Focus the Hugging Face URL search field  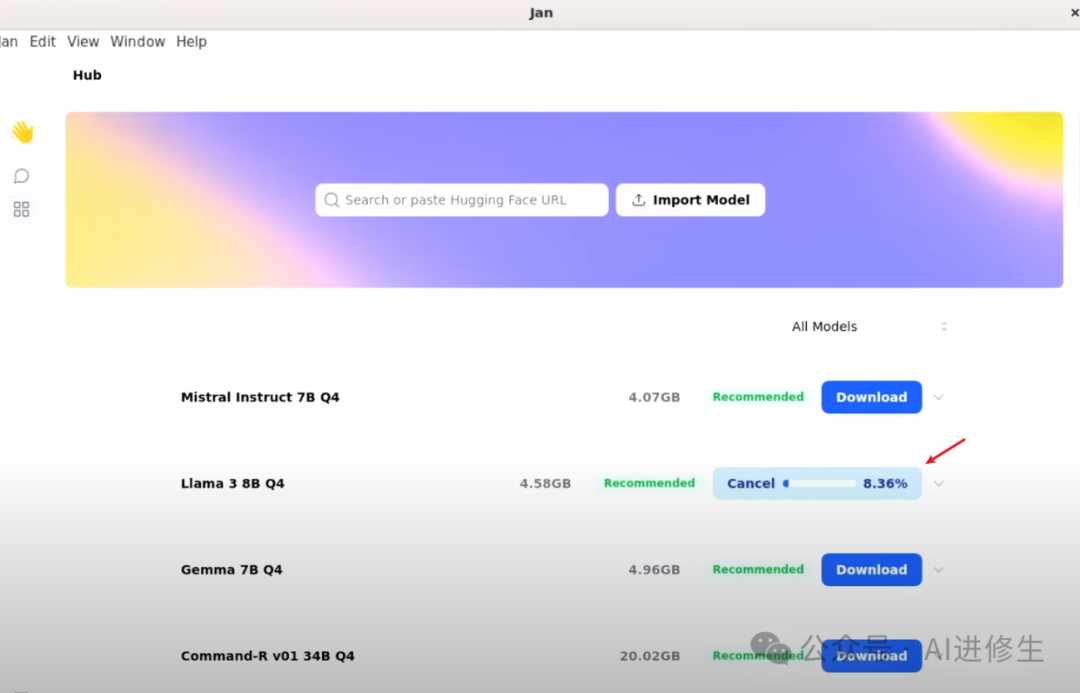pos(470,200)
